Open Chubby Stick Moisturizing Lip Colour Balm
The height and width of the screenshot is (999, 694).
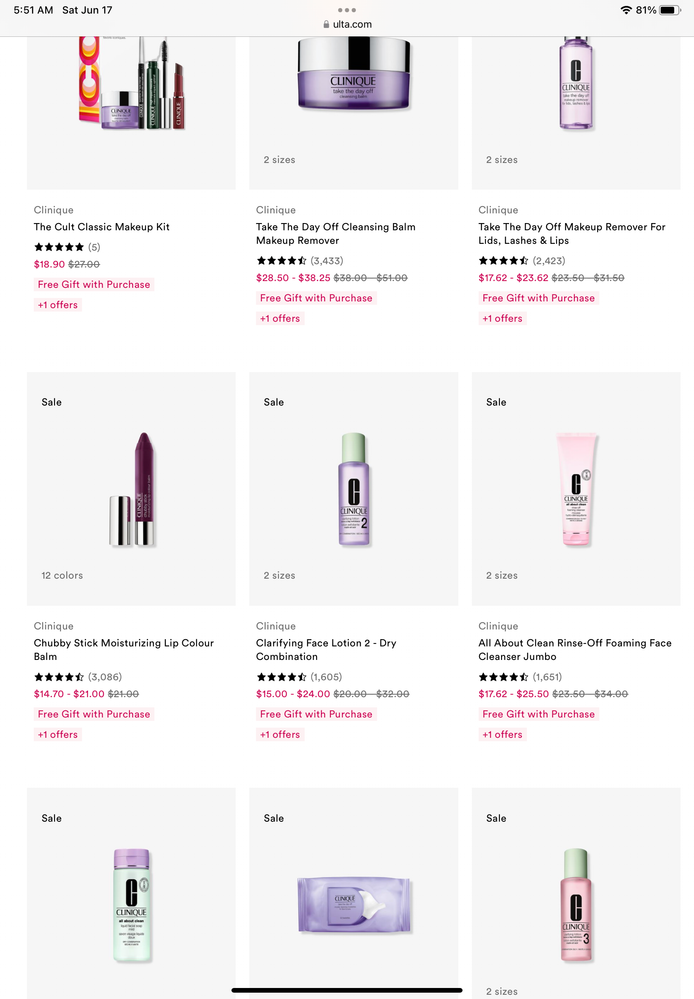pyautogui.click(x=123, y=650)
